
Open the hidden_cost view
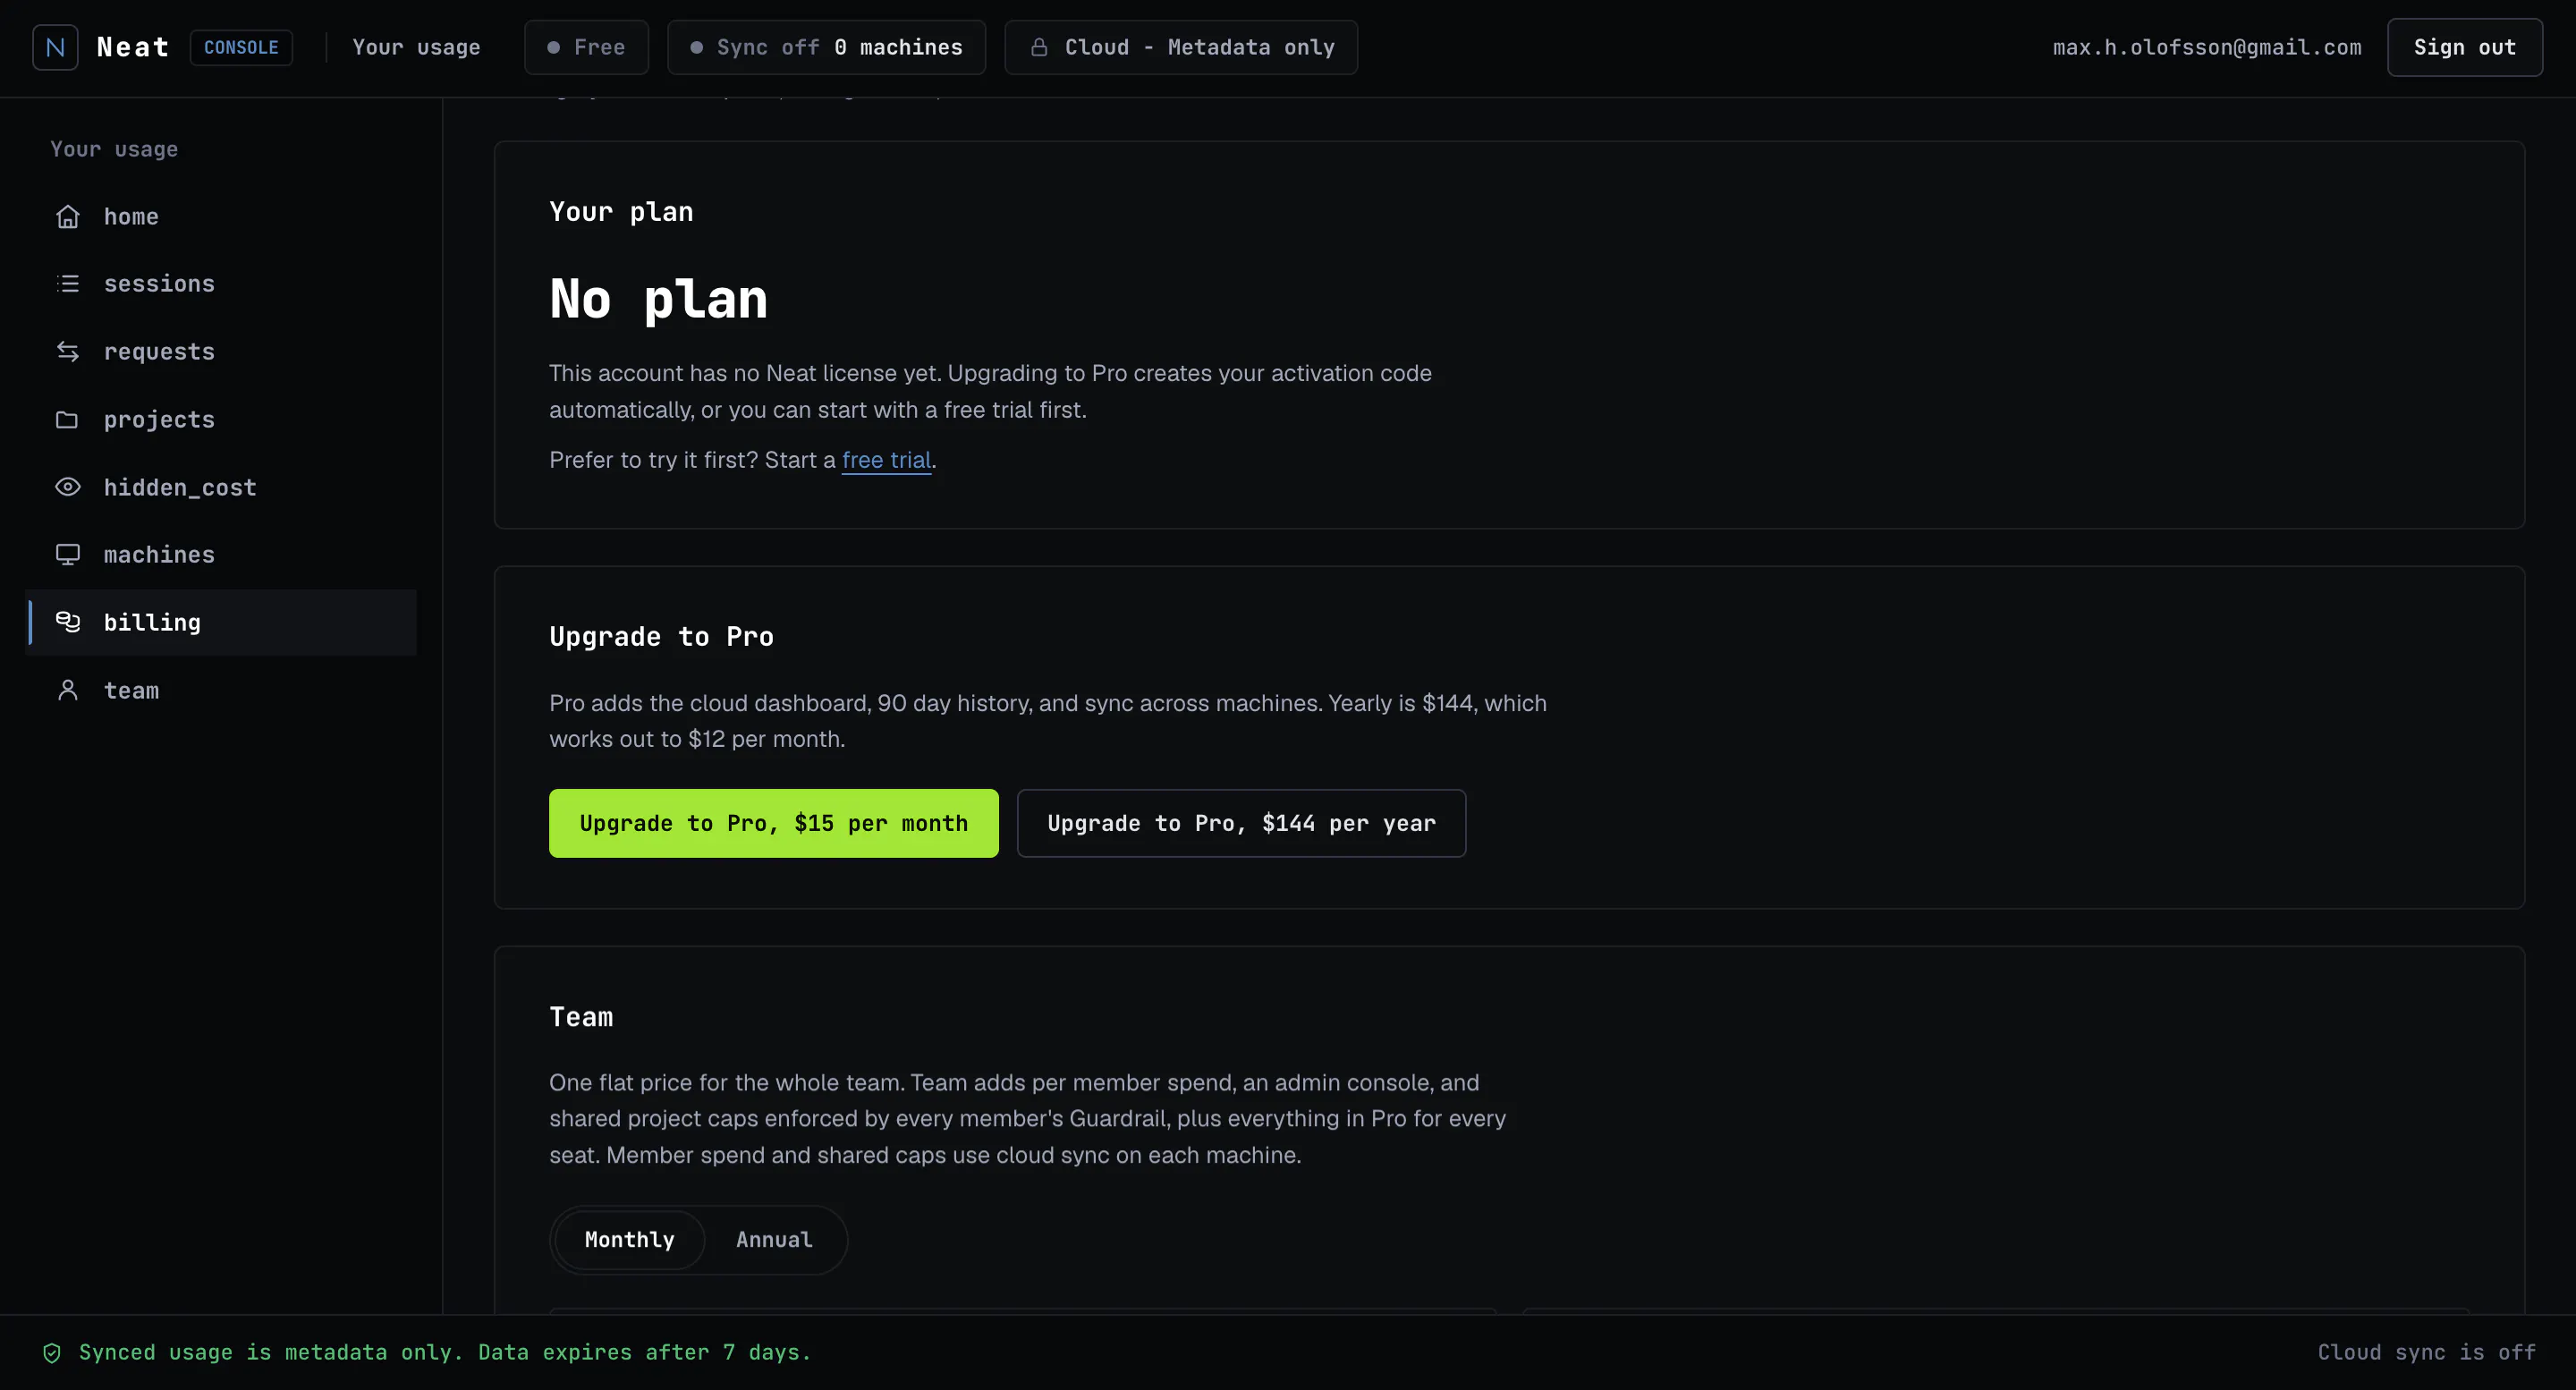coord(221,487)
